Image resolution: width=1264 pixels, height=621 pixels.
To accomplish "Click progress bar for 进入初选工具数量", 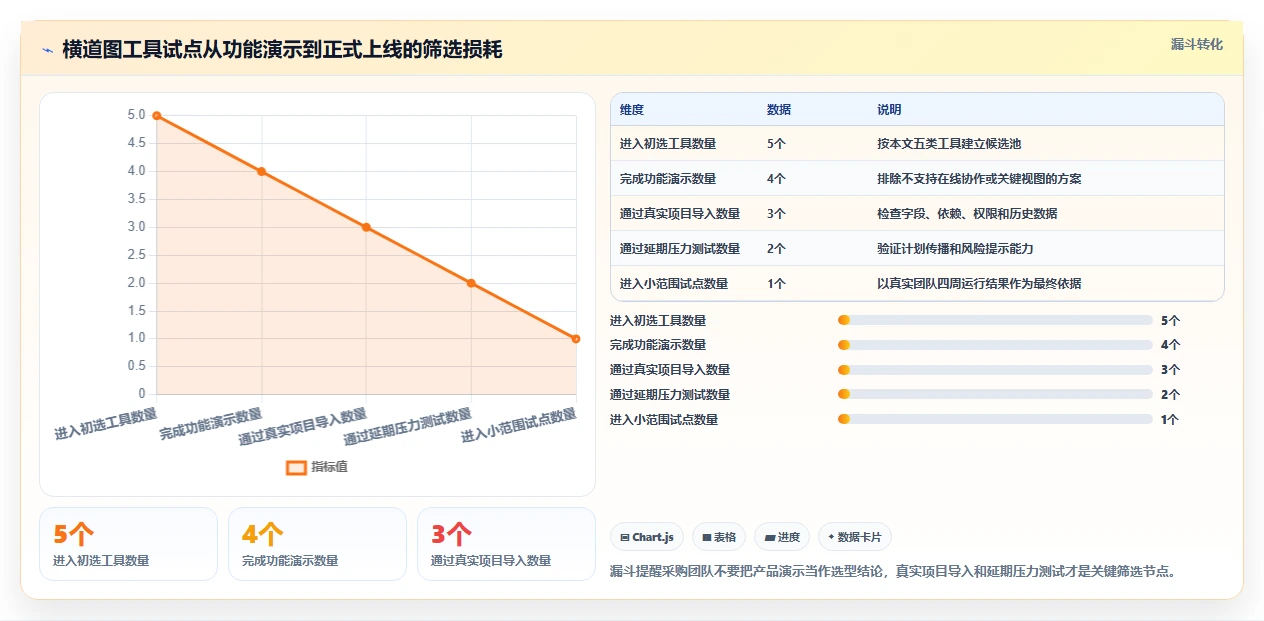I will coord(995,320).
